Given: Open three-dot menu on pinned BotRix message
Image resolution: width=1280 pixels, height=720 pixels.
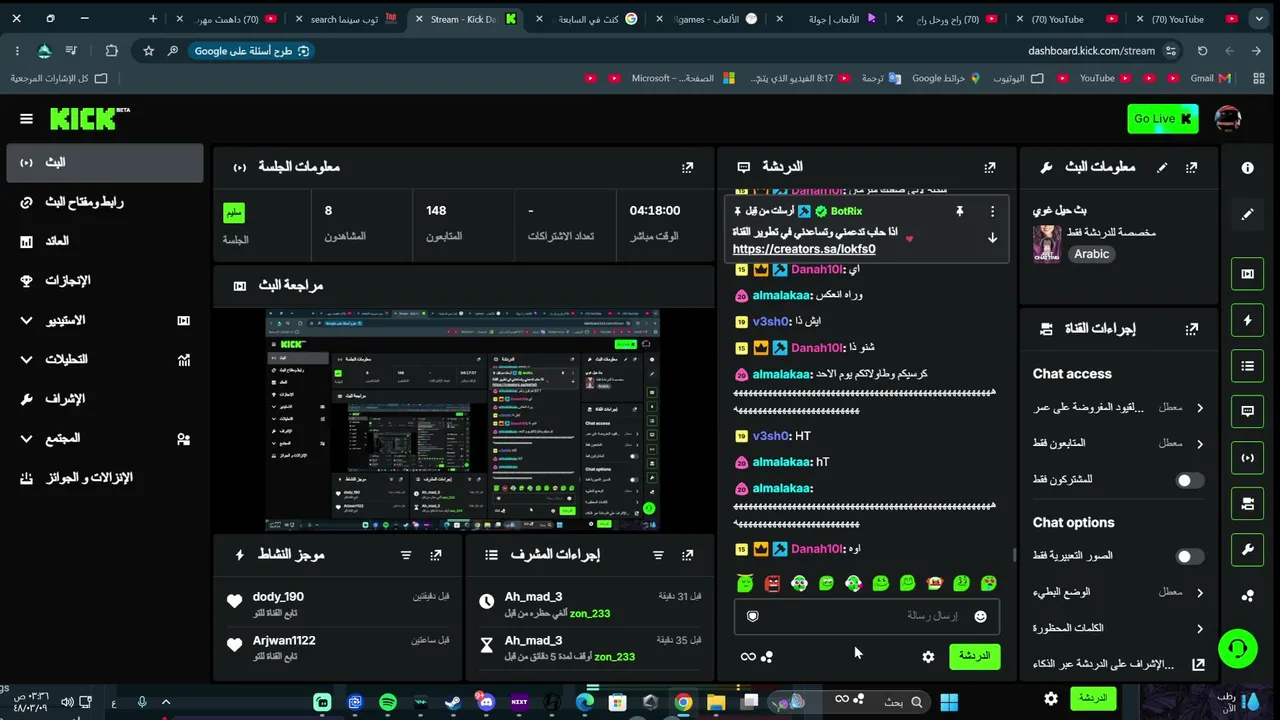Looking at the screenshot, I should tap(992, 211).
